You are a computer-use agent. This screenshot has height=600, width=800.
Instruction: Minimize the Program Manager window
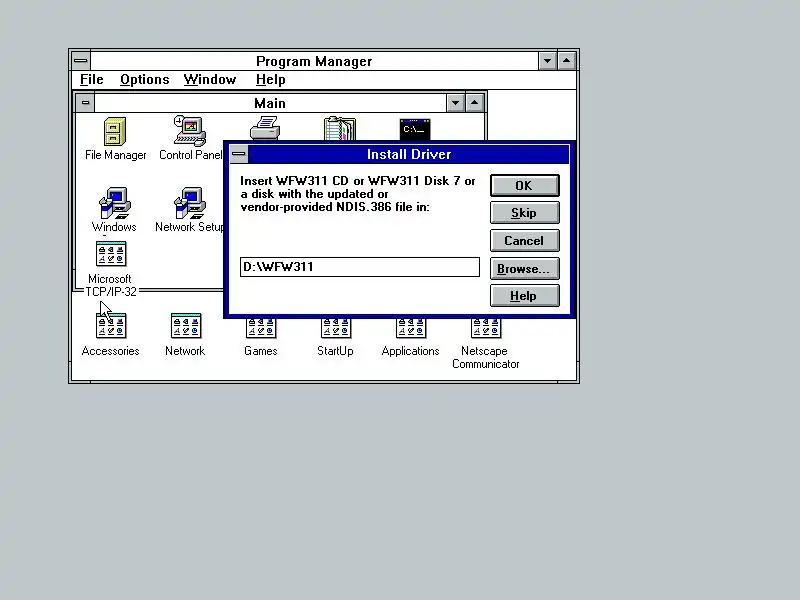pos(547,61)
